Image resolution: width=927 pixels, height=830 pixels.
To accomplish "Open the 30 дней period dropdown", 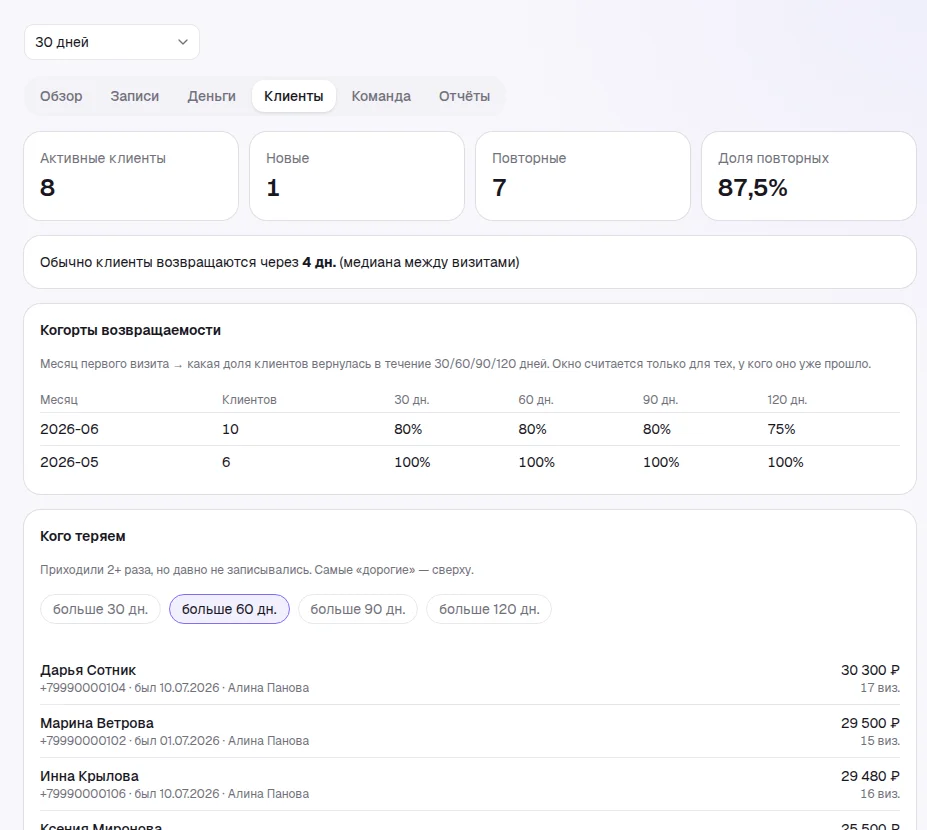I will [x=112, y=42].
